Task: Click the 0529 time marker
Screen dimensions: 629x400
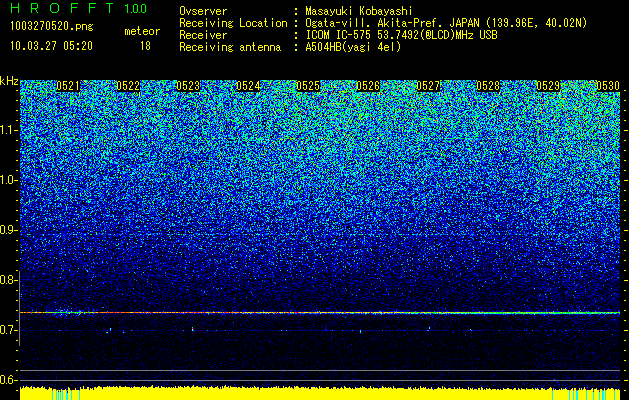Action: [548, 86]
